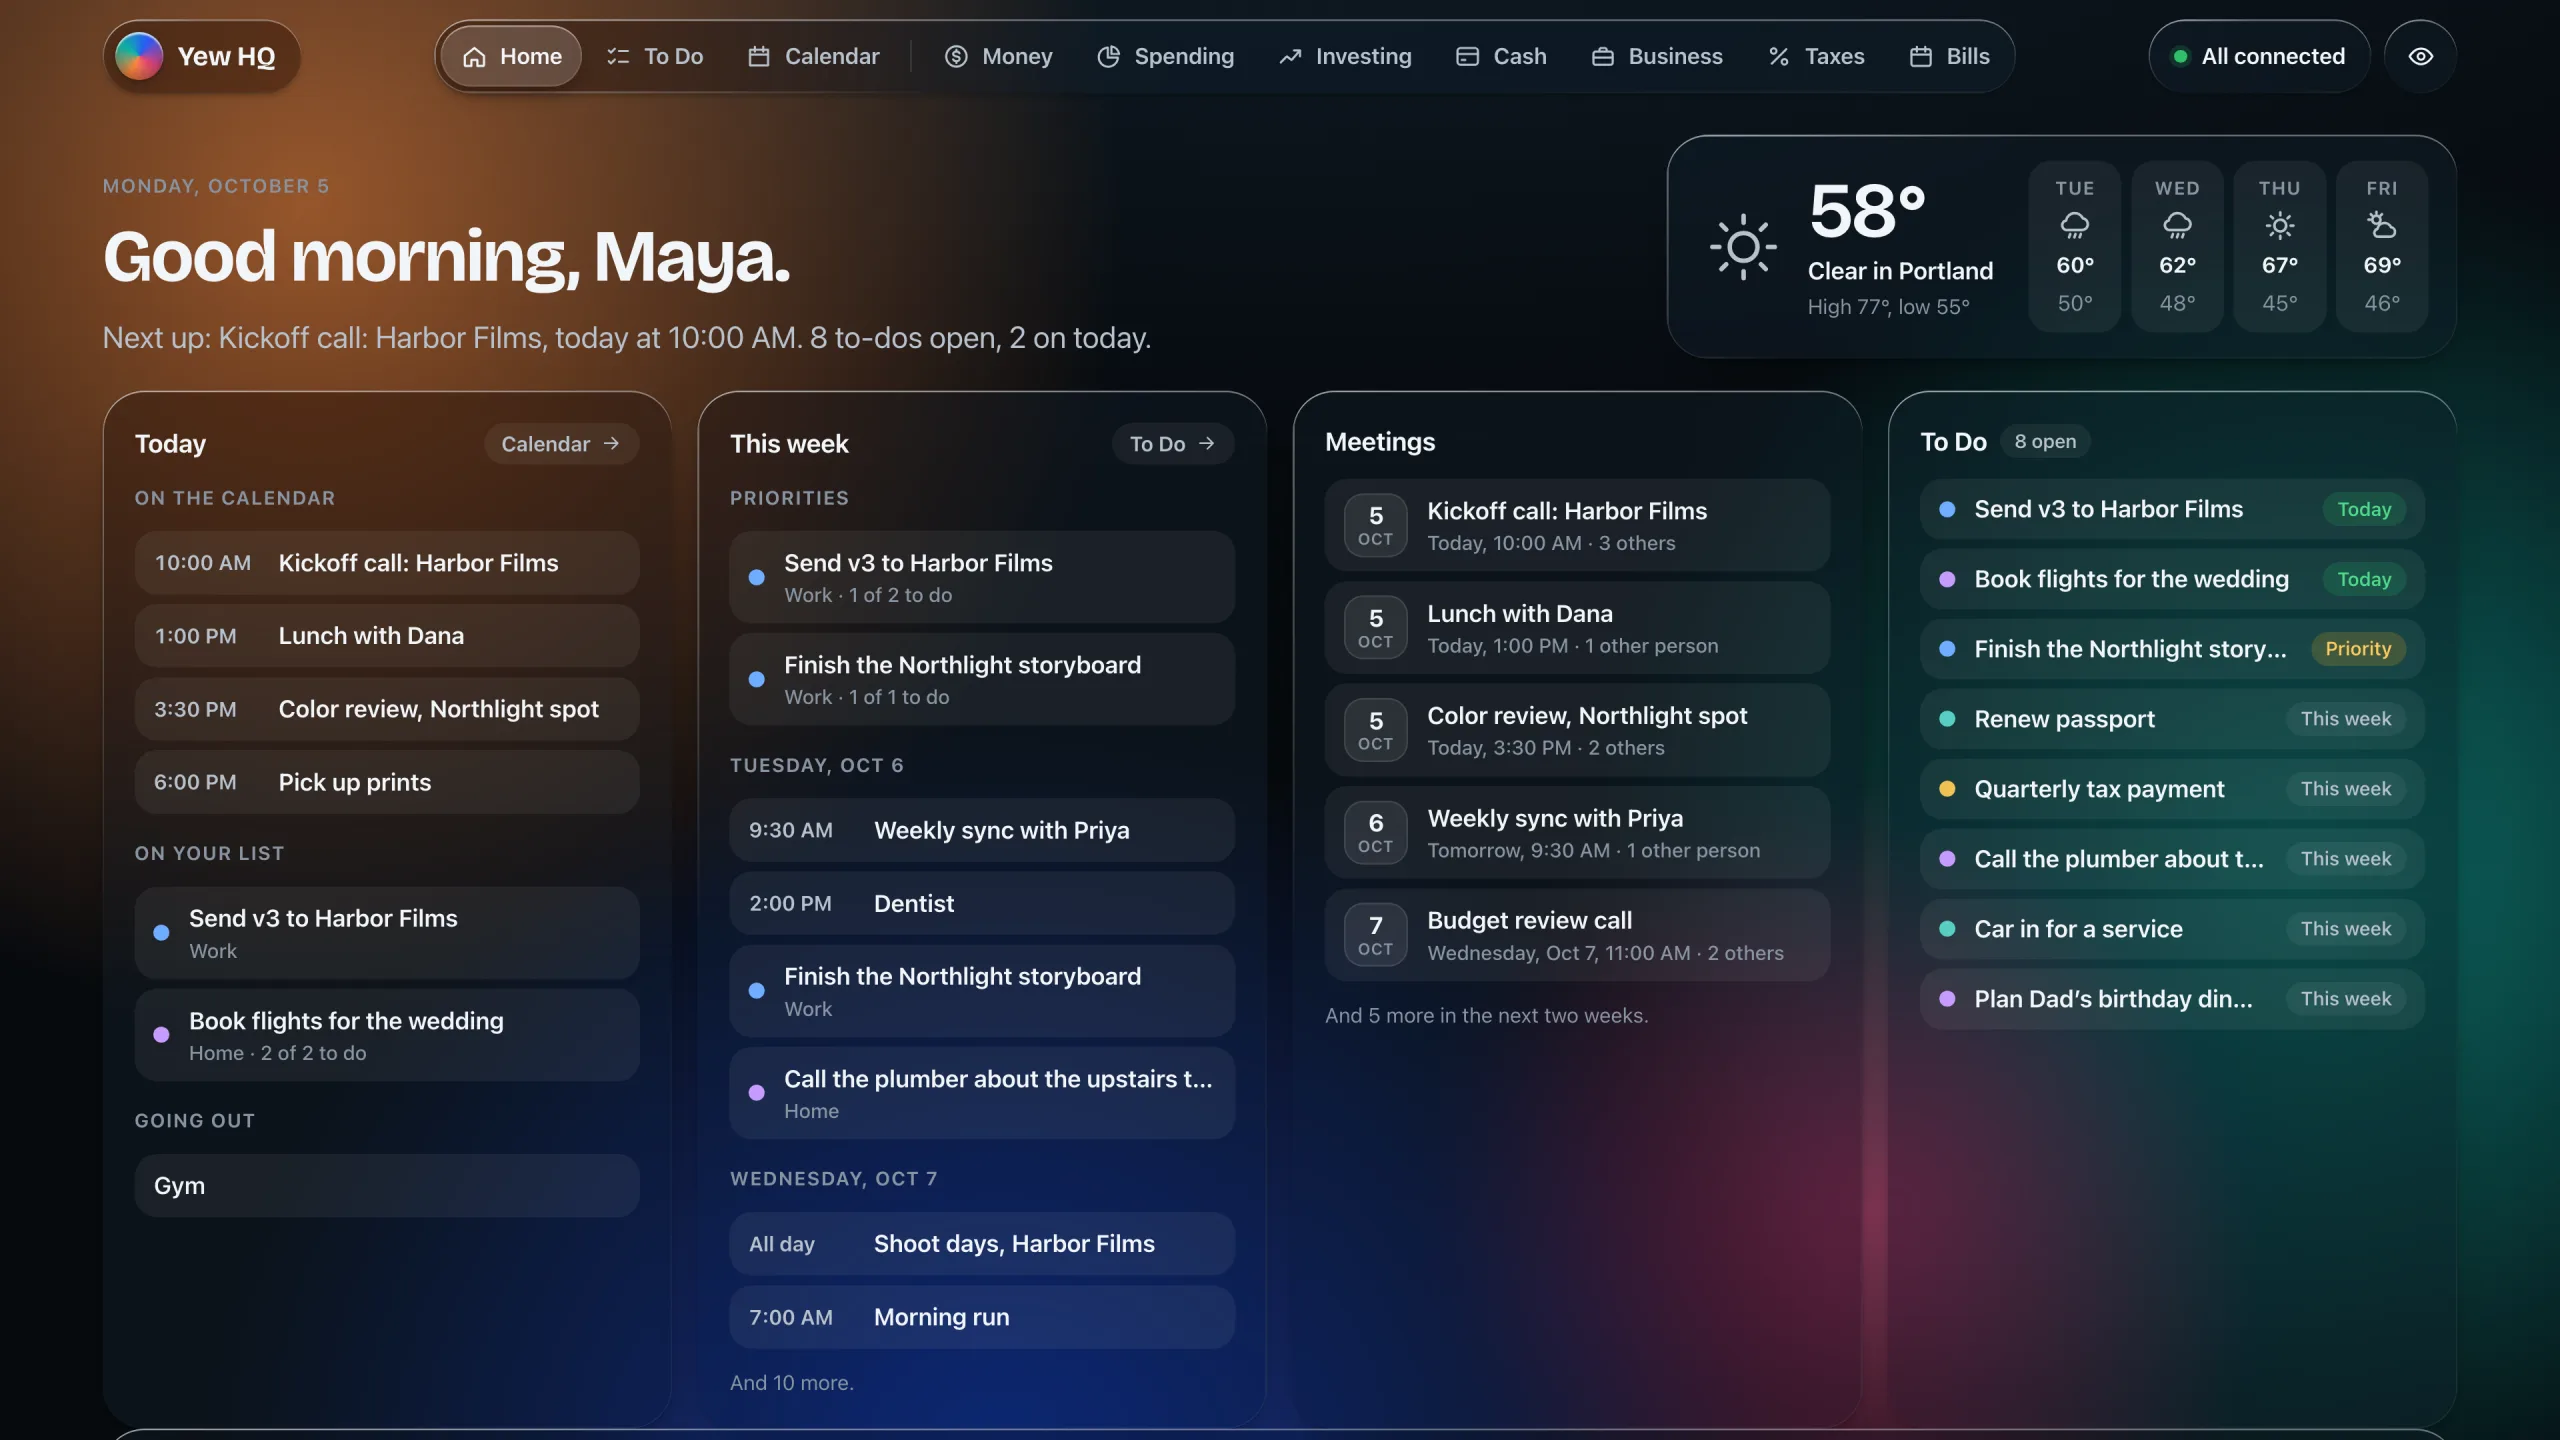This screenshot has width=2560, height=1440.
Task: Open Shoot days, Harbor Films all-day event
Action: (982, 1244)
